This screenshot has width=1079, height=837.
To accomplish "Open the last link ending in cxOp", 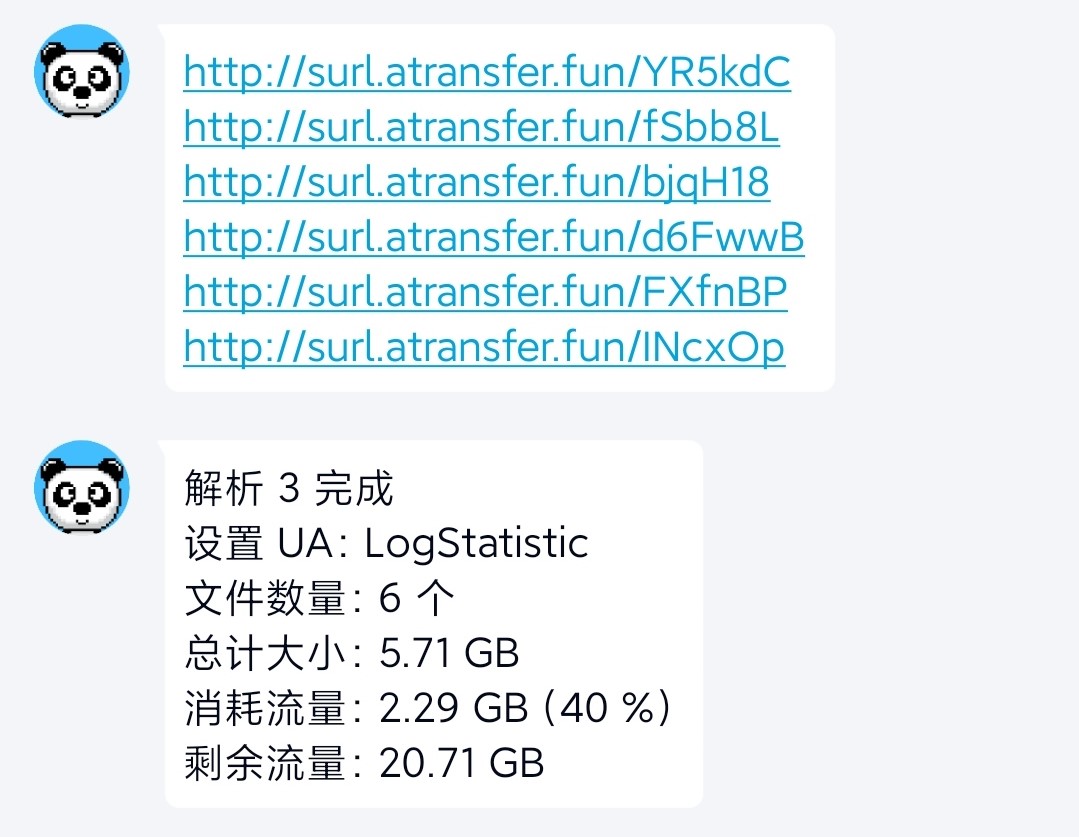I will pos(484,348).
